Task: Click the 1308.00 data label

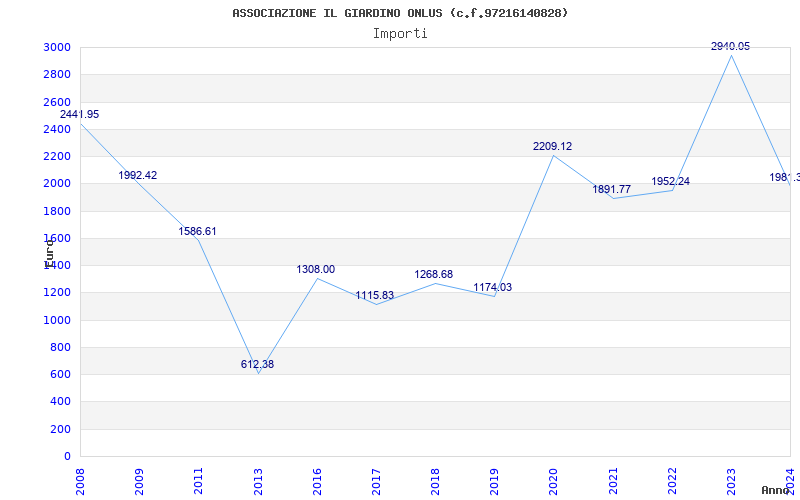Action: [316, 269]
